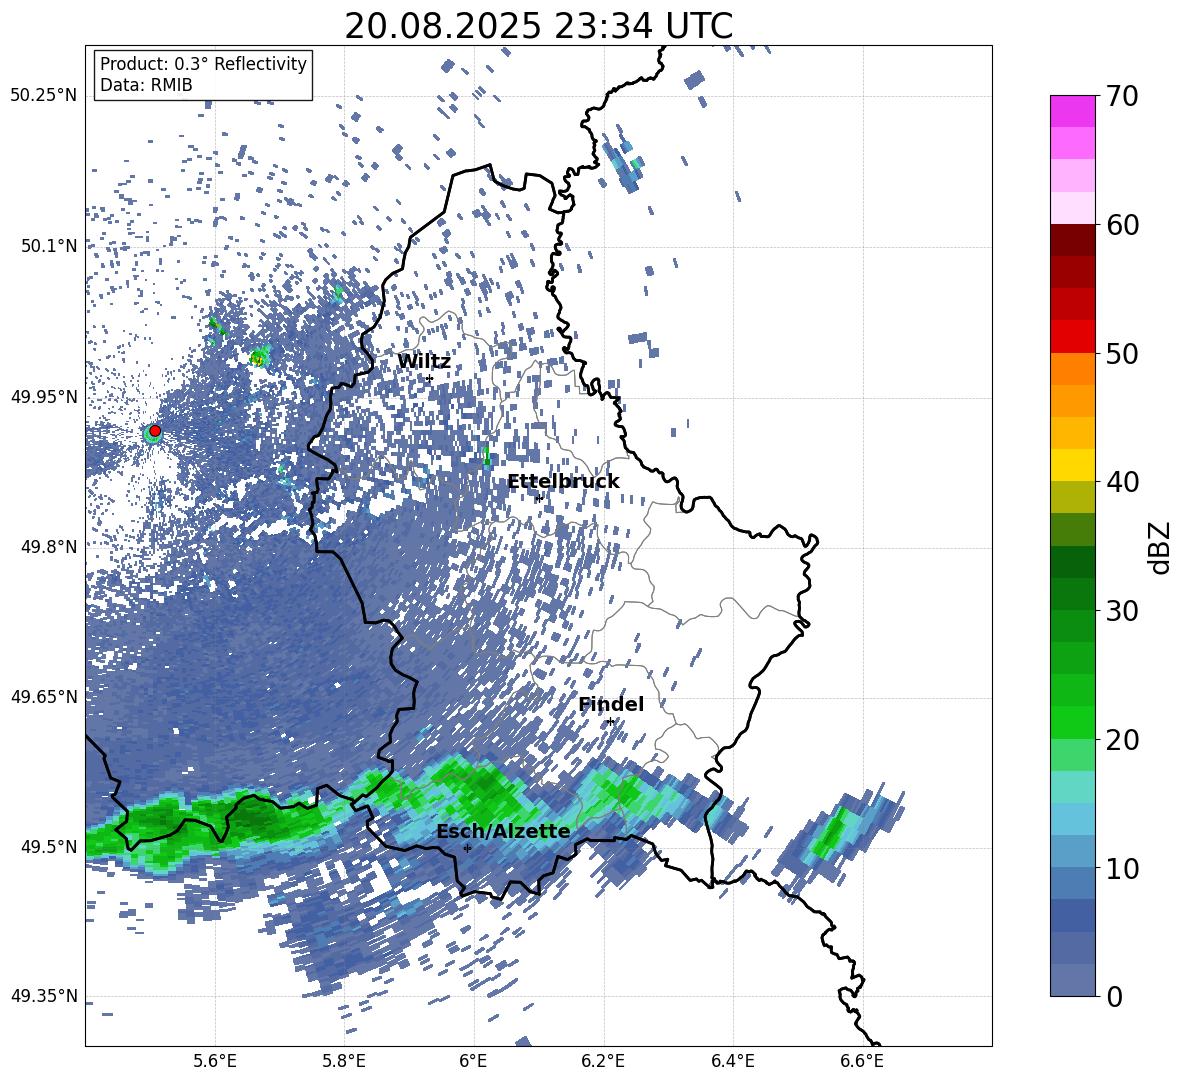
Task: Click the 6.4°E longitude label
Action: pos(732,1062)
